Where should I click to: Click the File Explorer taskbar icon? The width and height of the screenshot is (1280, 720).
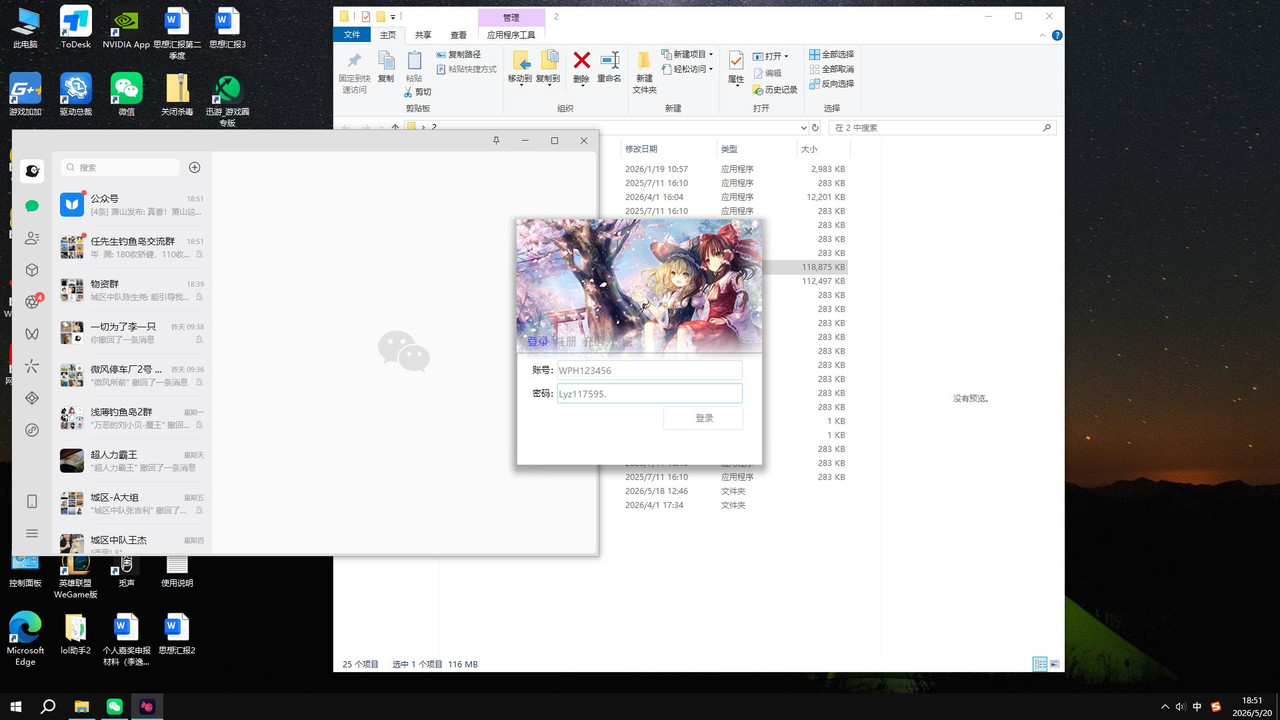(x=81, y=706)
